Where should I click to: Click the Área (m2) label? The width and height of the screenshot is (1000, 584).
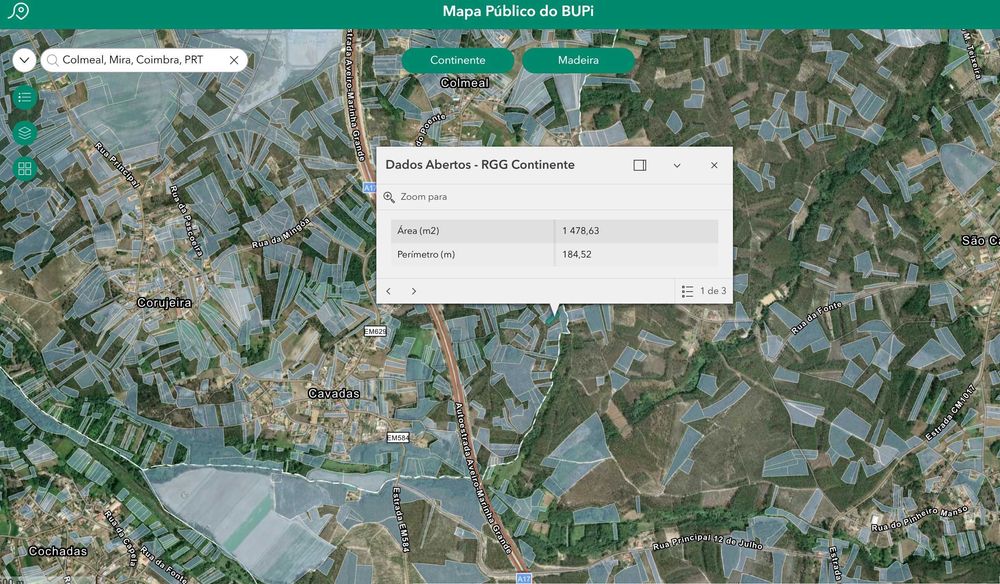pos(418,231)
